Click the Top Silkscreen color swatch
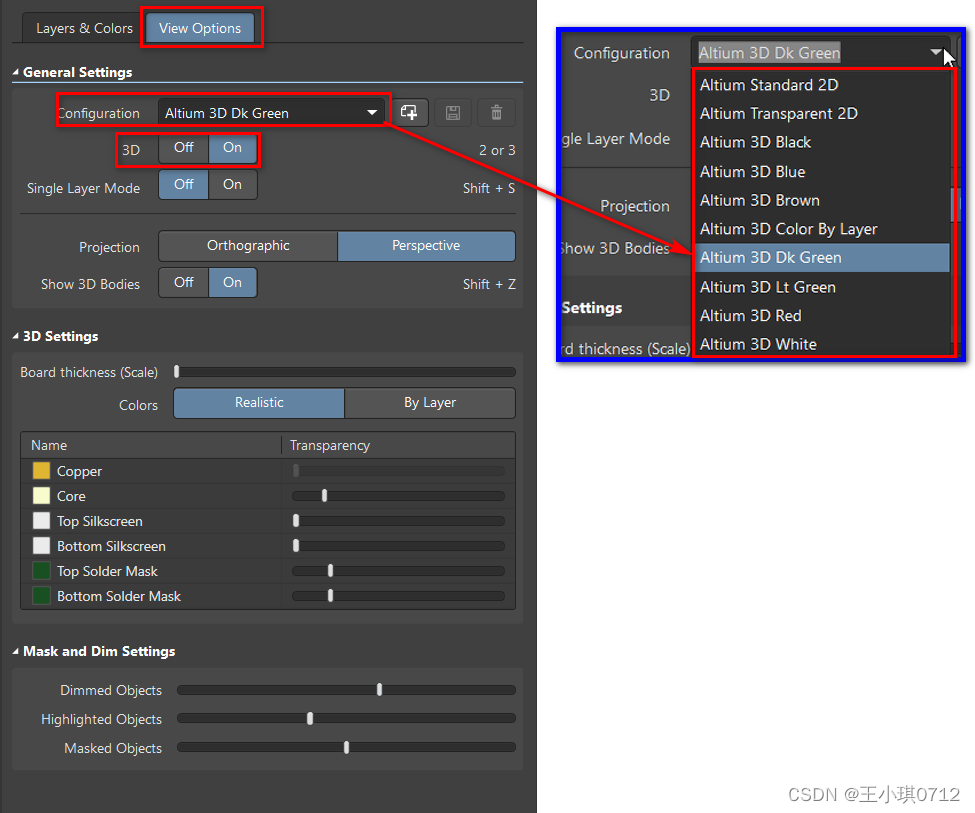Viewport: 975px width, 813px height. point(41,521)
